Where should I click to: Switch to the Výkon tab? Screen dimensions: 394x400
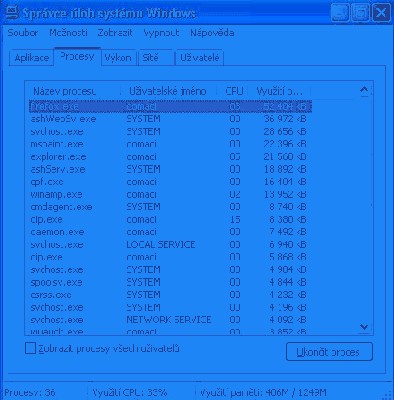click(x=118, y=58)
